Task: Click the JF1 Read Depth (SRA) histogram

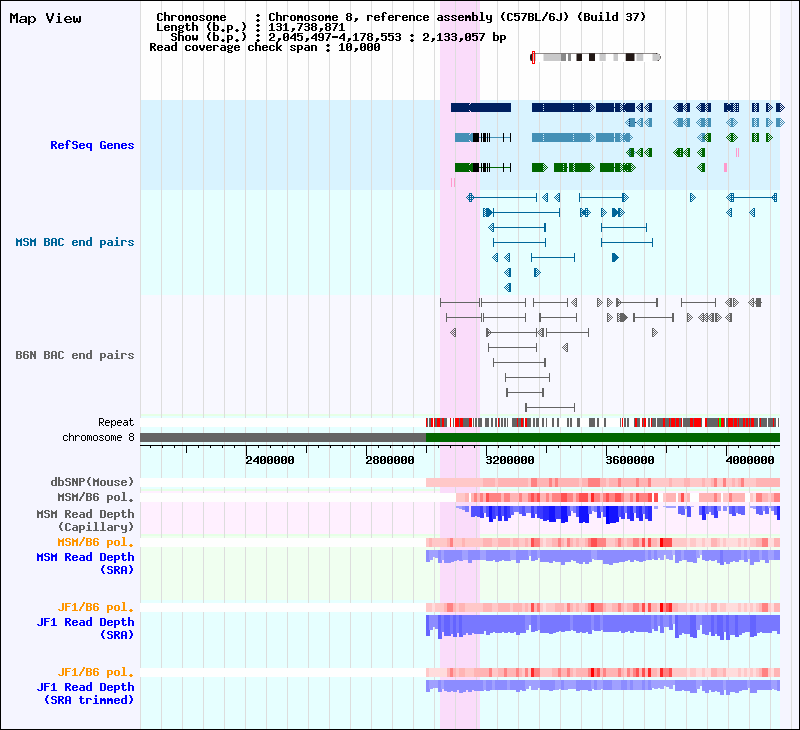Action: click(603, 627)
